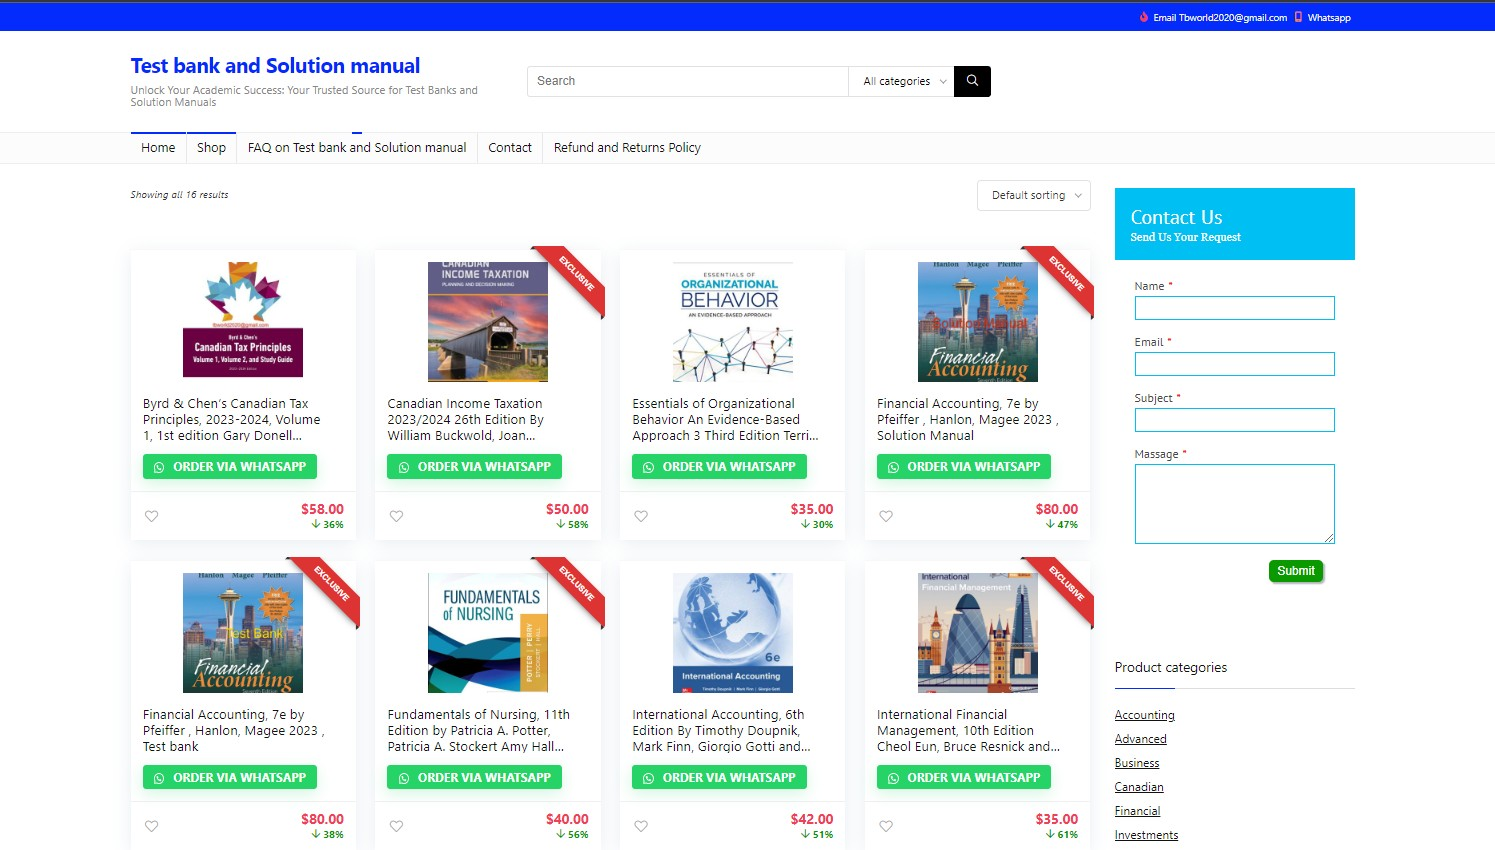Click wishlist heart for International Accounting
This screenshot has width=1495, height=850.
641,826
